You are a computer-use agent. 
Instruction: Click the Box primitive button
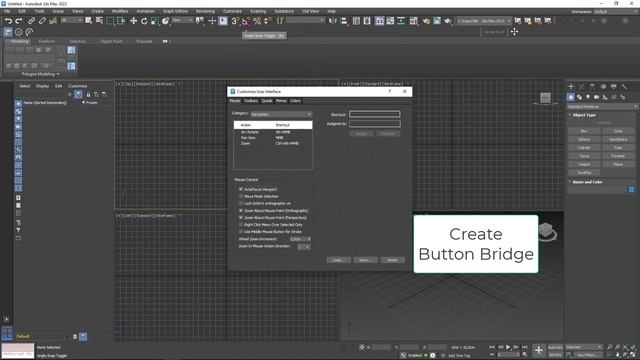(x=584, y=131)
